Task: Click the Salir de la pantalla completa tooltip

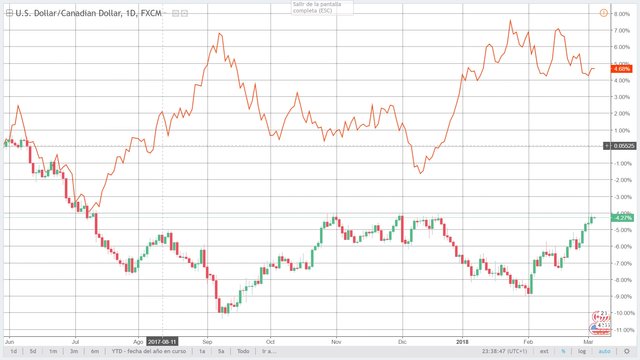Action: [322, 7]
